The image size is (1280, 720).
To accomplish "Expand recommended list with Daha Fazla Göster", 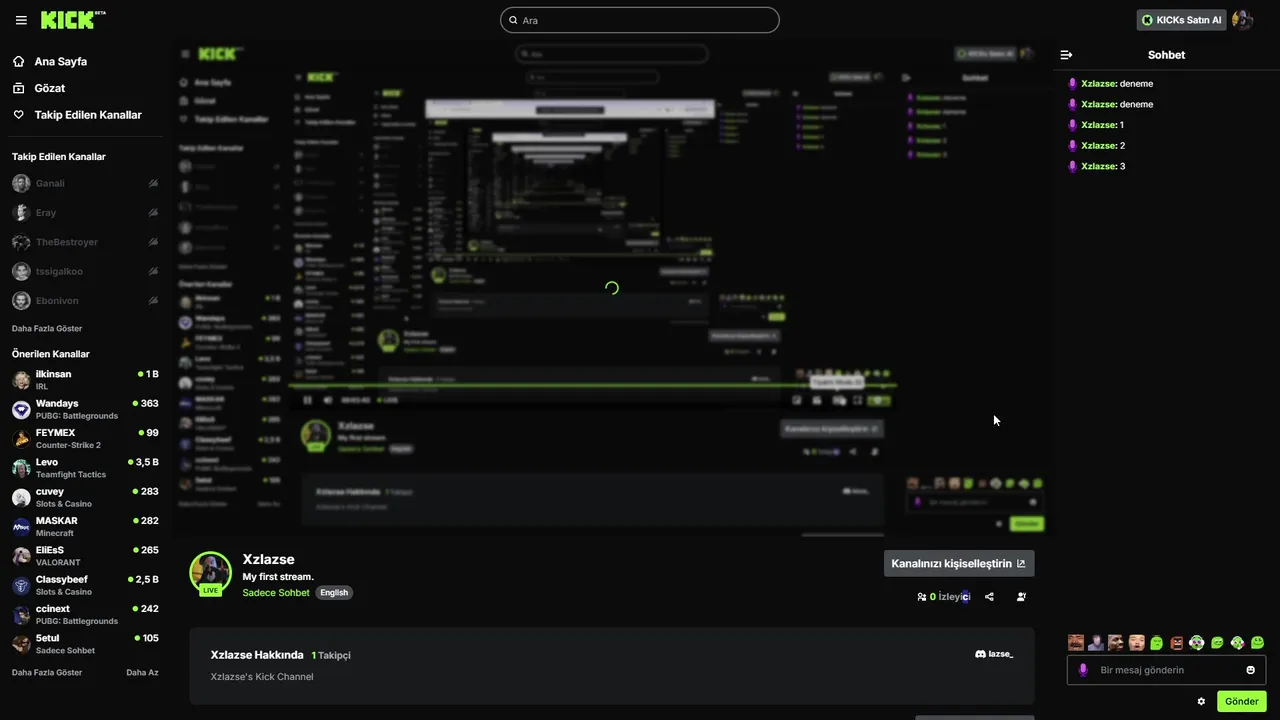I will (x=47, y=672).
